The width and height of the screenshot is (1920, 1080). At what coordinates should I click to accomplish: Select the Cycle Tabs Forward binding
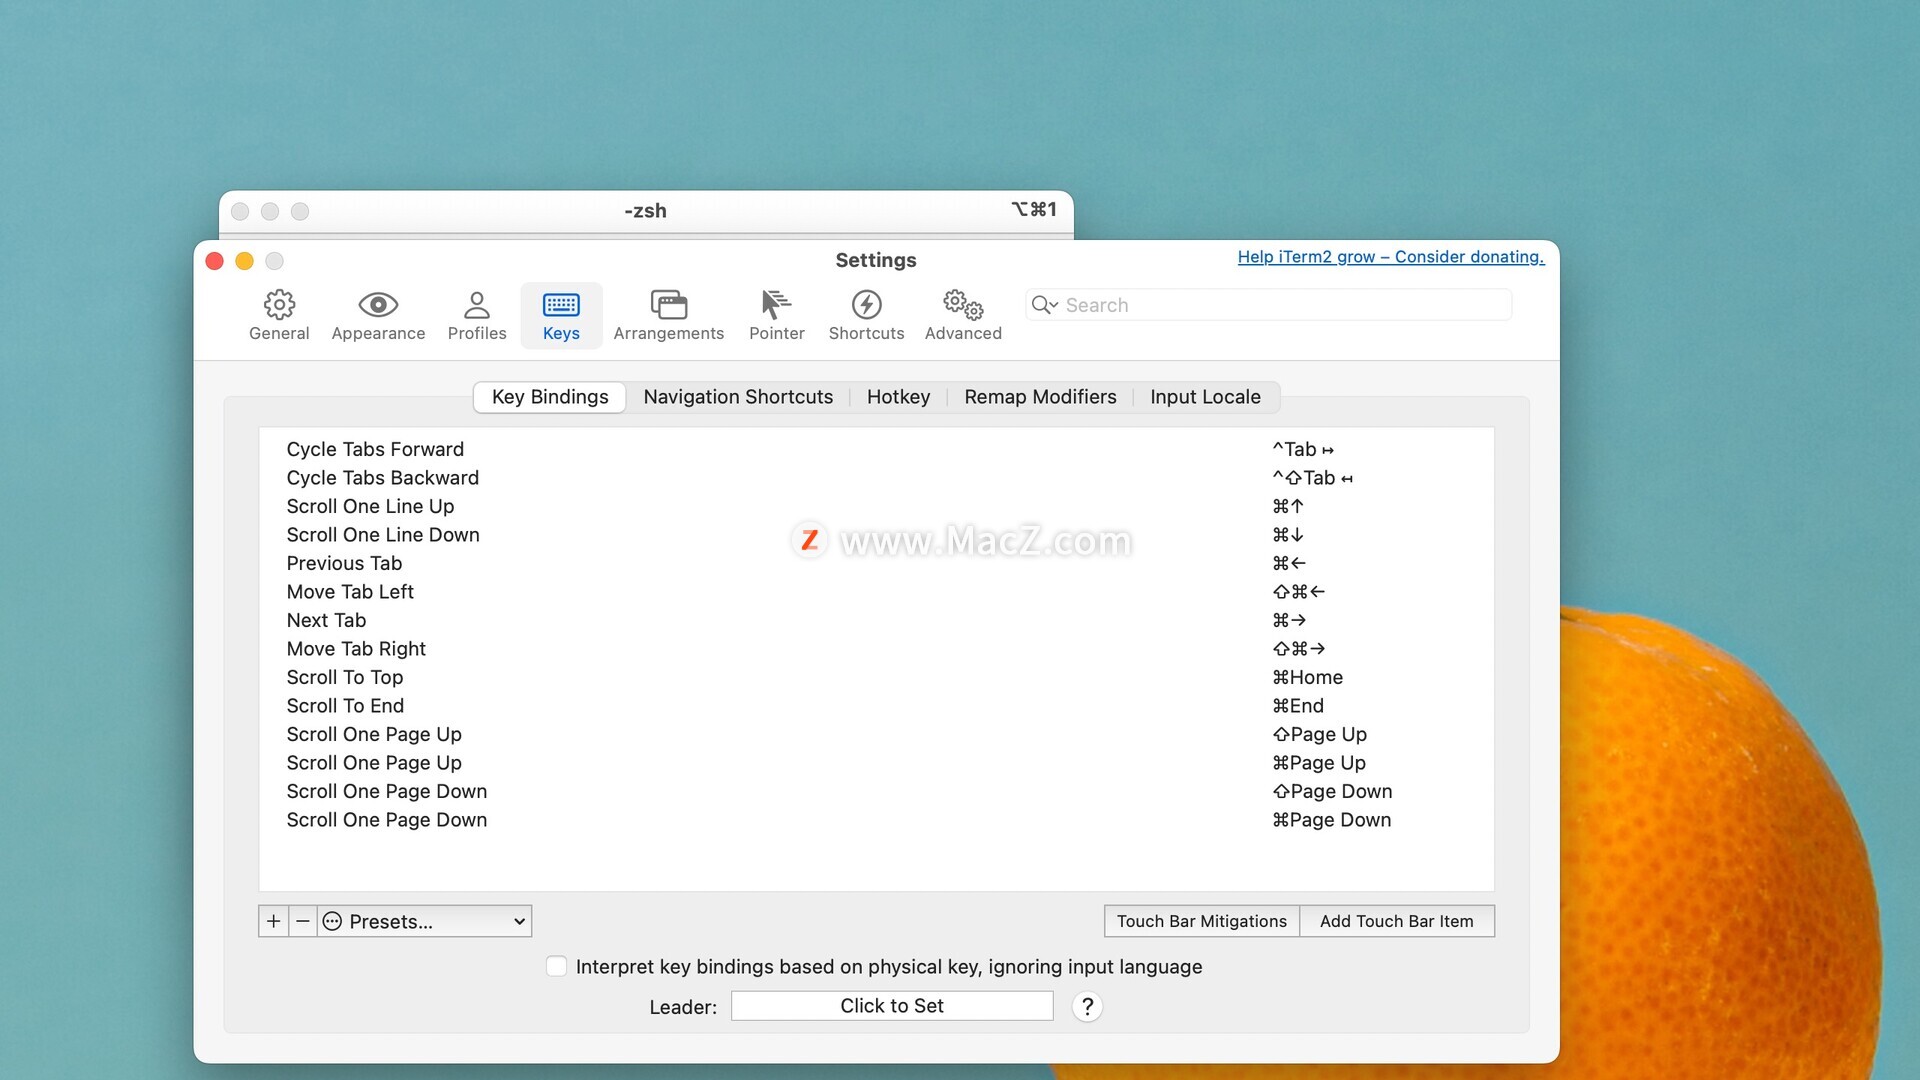[876, 449]
